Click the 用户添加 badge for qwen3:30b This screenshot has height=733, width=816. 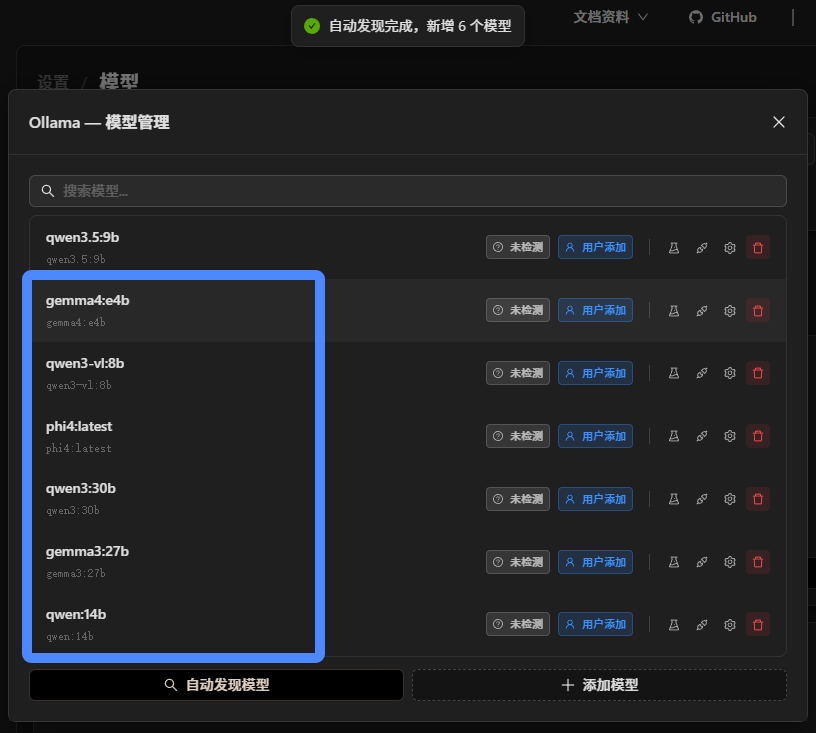tap(595, 499)
